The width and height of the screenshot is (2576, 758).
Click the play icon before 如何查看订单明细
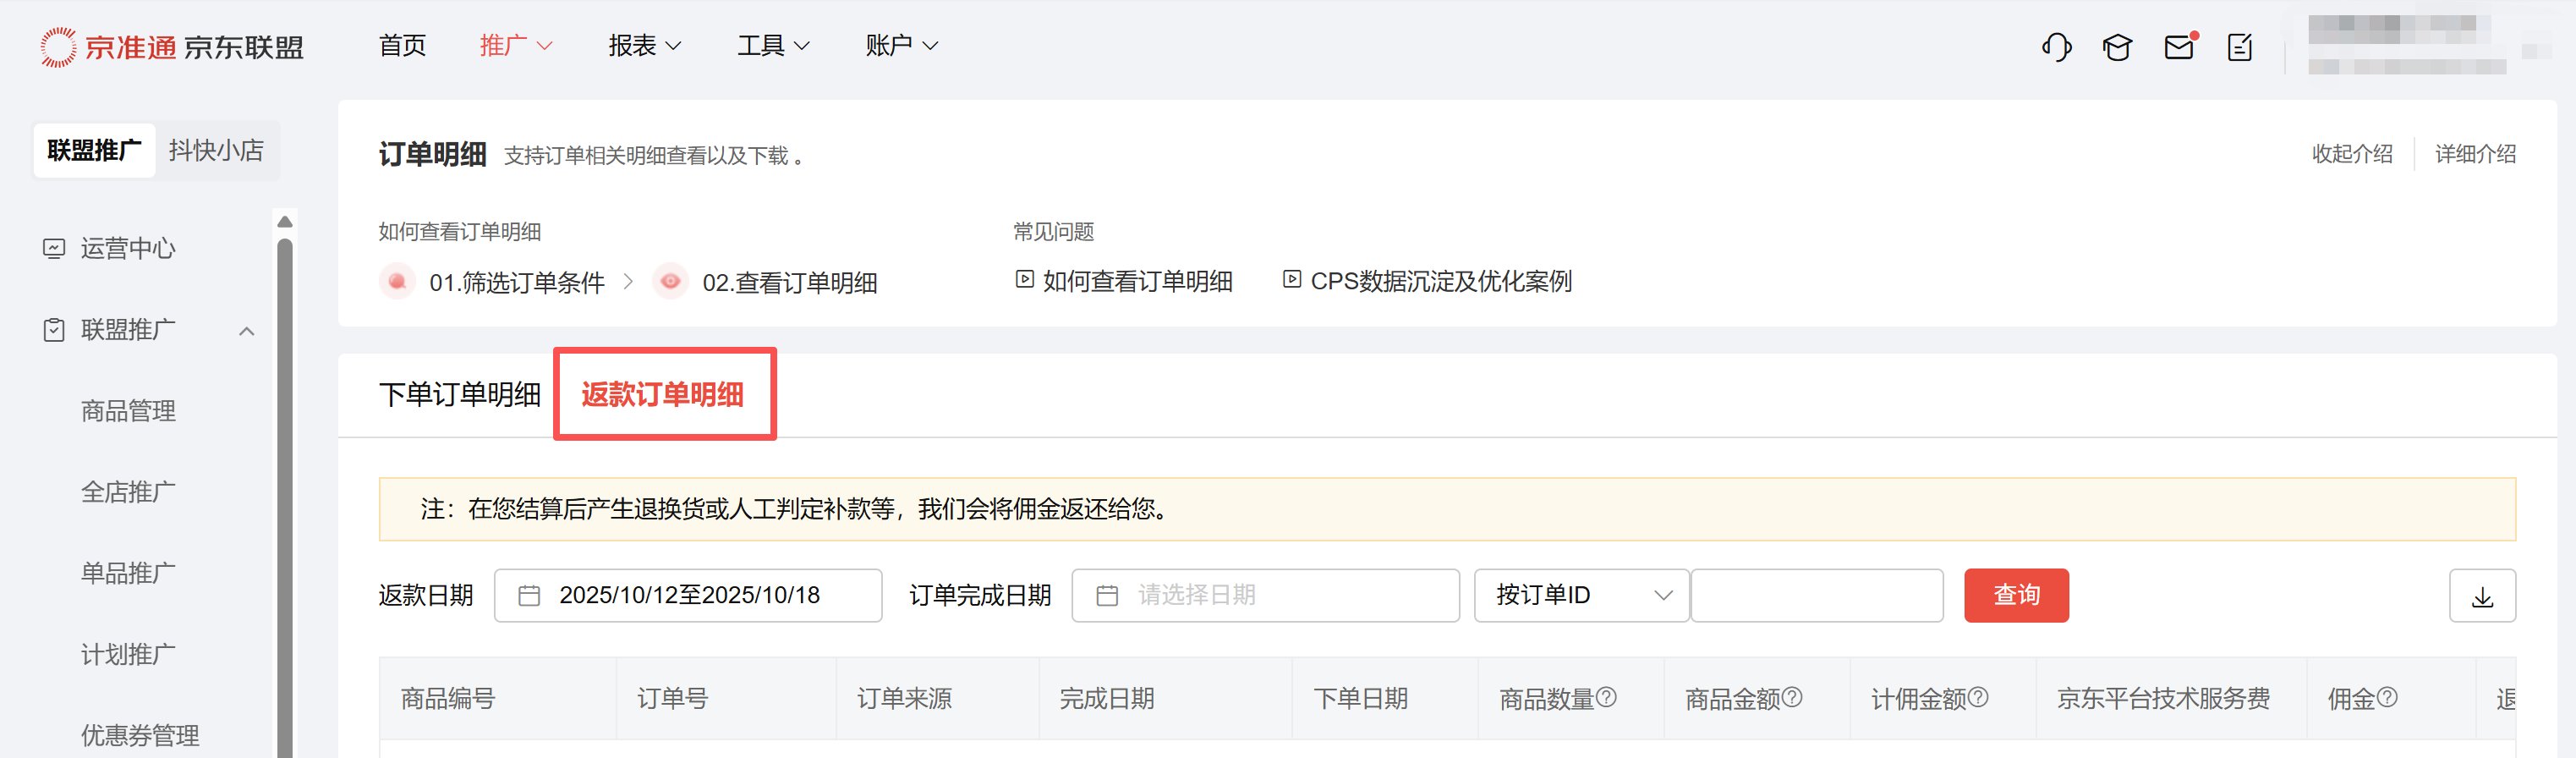tap(1024, 280)
